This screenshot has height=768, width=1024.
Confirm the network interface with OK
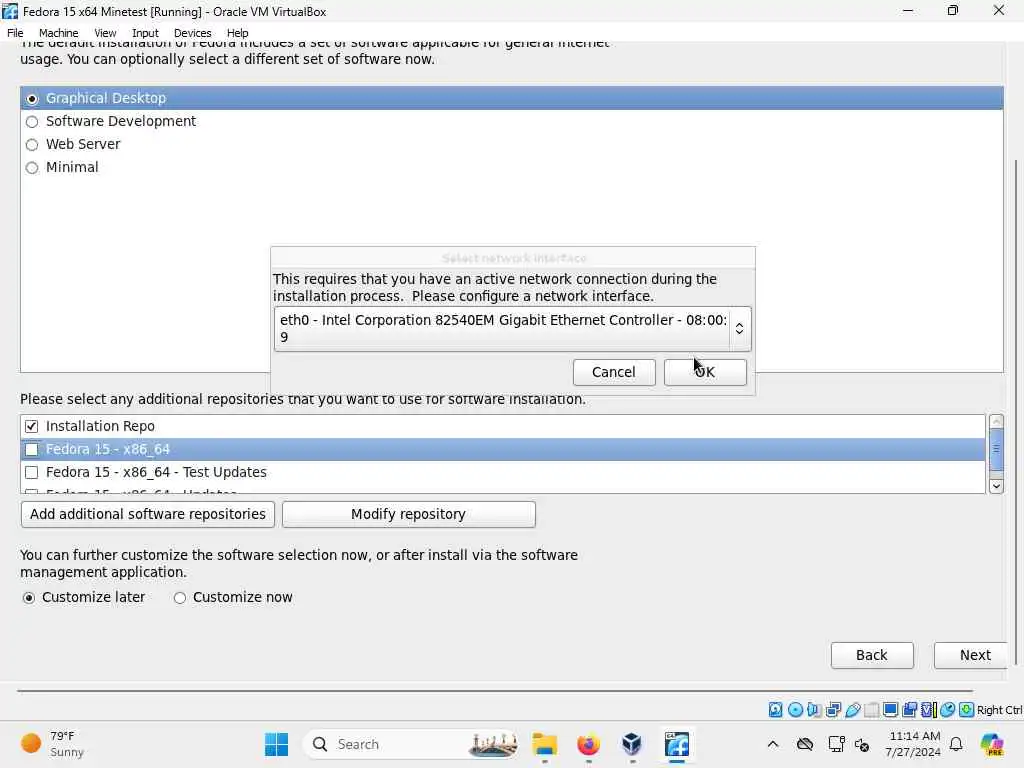pos(705,372)
